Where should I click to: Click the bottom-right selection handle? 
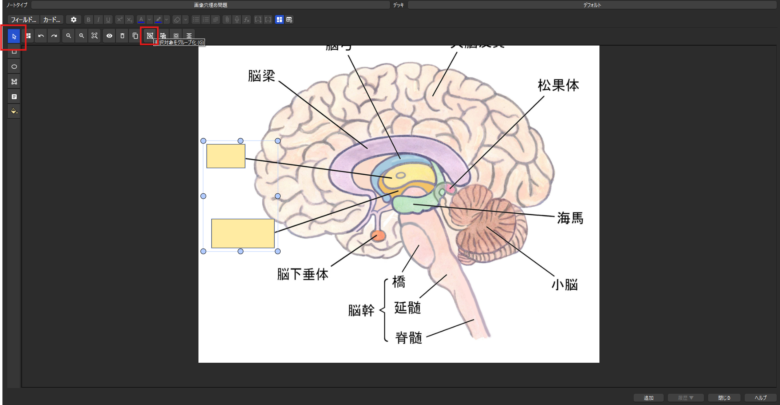tap(278, 251)
